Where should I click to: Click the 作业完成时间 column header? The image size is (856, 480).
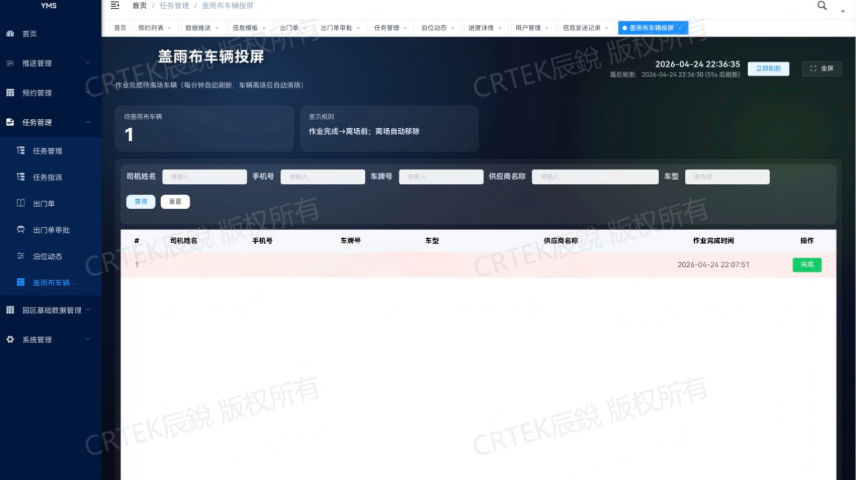713,241
